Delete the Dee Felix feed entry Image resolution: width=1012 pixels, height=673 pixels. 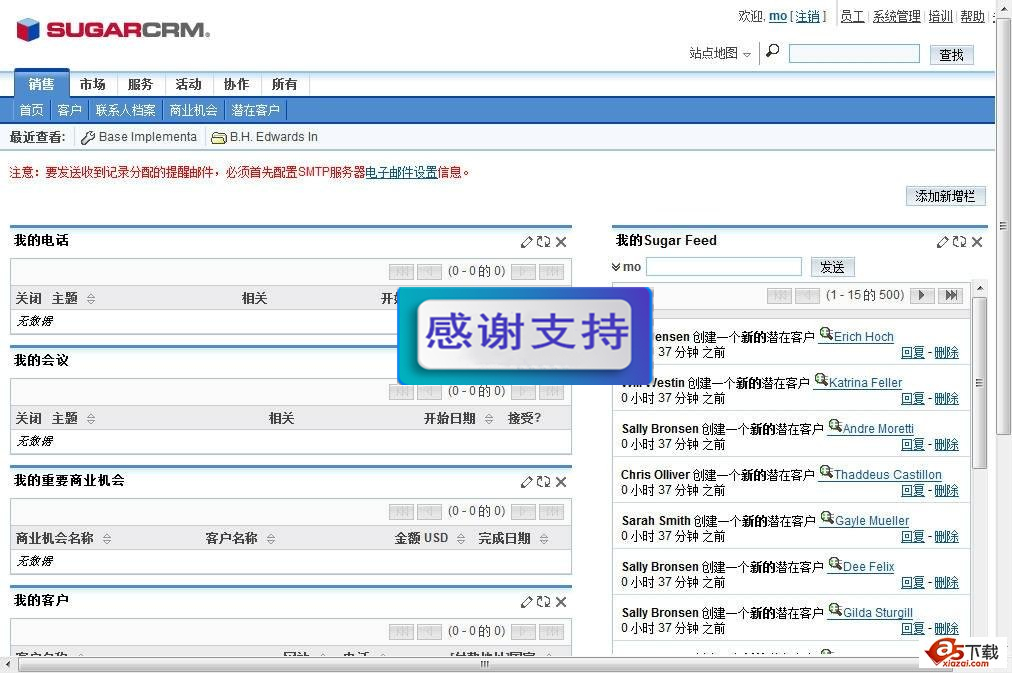pos(946,583)
